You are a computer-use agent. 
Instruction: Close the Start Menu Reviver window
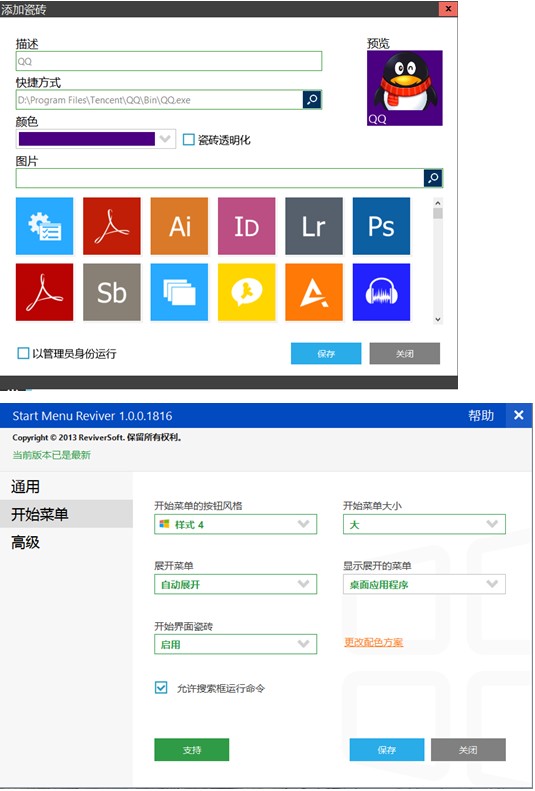518,415
